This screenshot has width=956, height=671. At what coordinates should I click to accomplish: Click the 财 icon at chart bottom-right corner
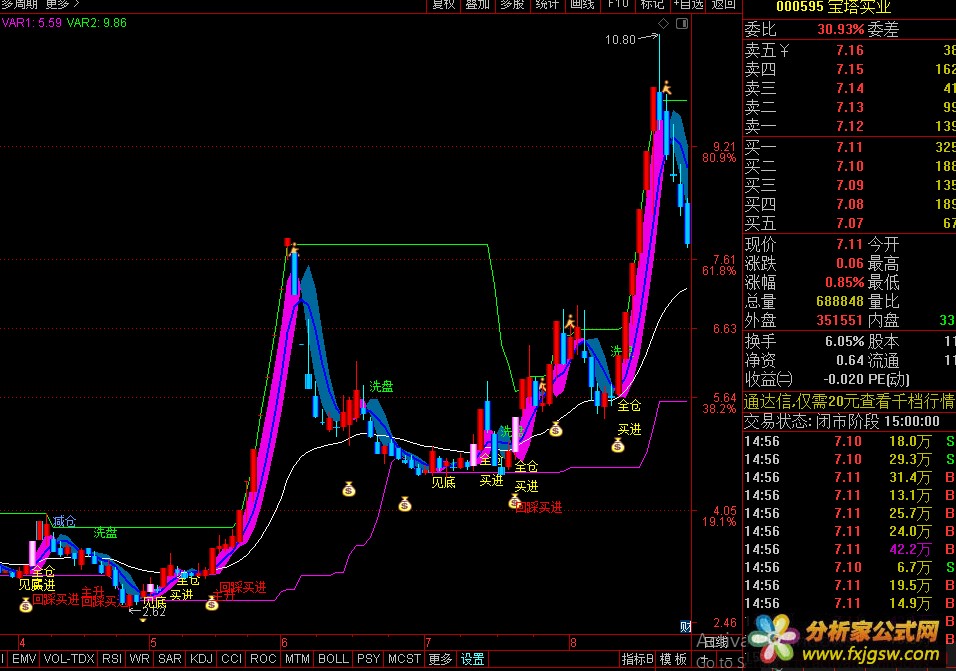[686, 627]
